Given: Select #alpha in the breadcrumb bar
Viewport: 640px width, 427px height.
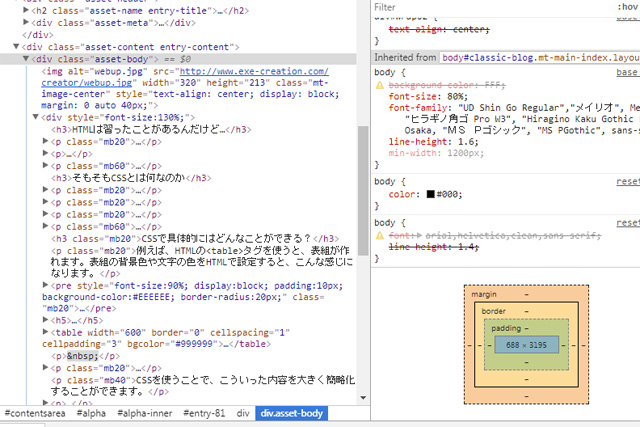Looking at the screenshot, I should [x=91, y=413].
